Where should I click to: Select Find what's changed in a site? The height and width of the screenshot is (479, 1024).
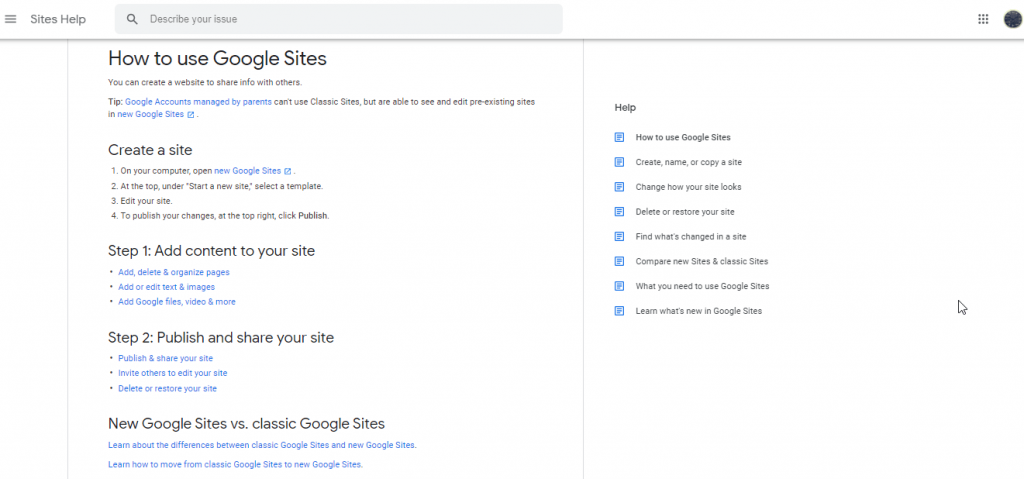691,237
